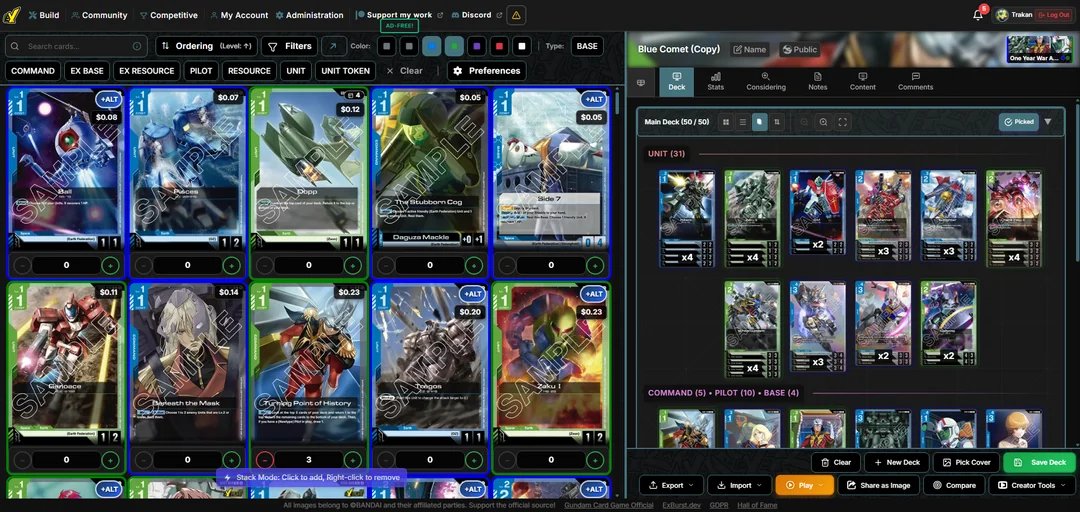The width and height of the screenshot is (1080, 512).
Task: Show ALT art for Ball card
Action: coord(108,99)
